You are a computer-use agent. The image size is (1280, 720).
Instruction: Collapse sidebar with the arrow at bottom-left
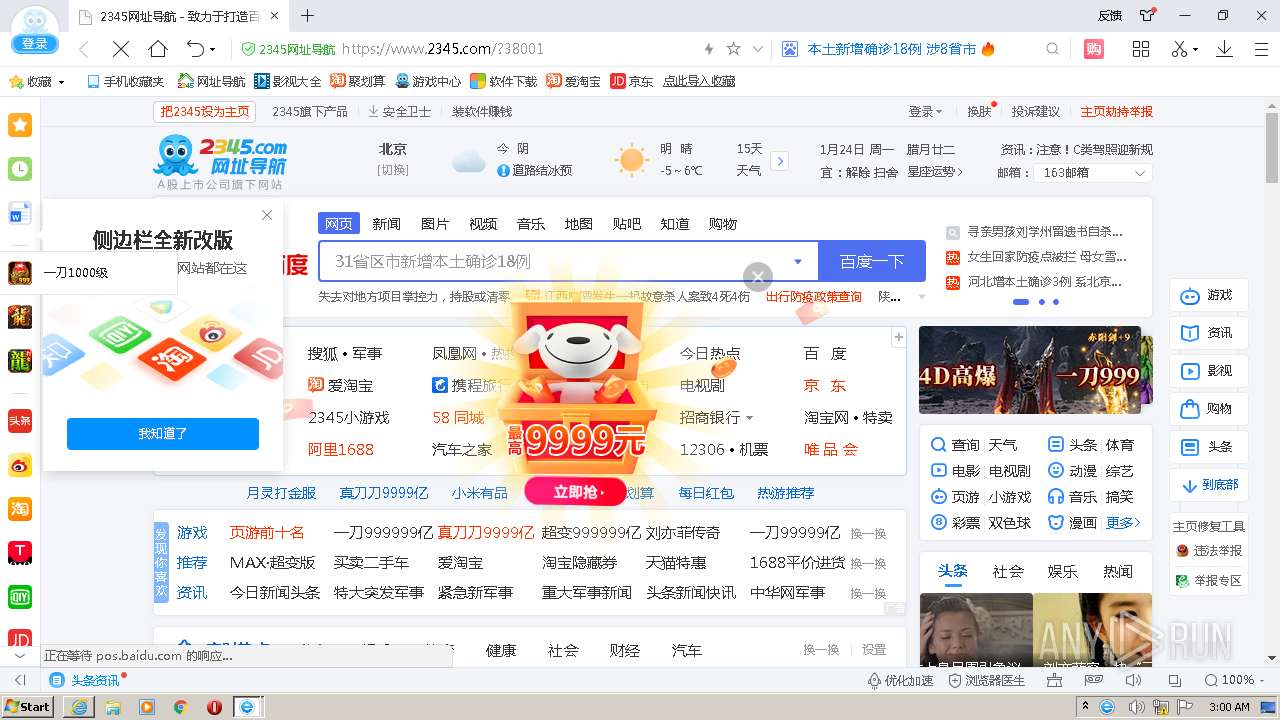[x=19, y=680]
